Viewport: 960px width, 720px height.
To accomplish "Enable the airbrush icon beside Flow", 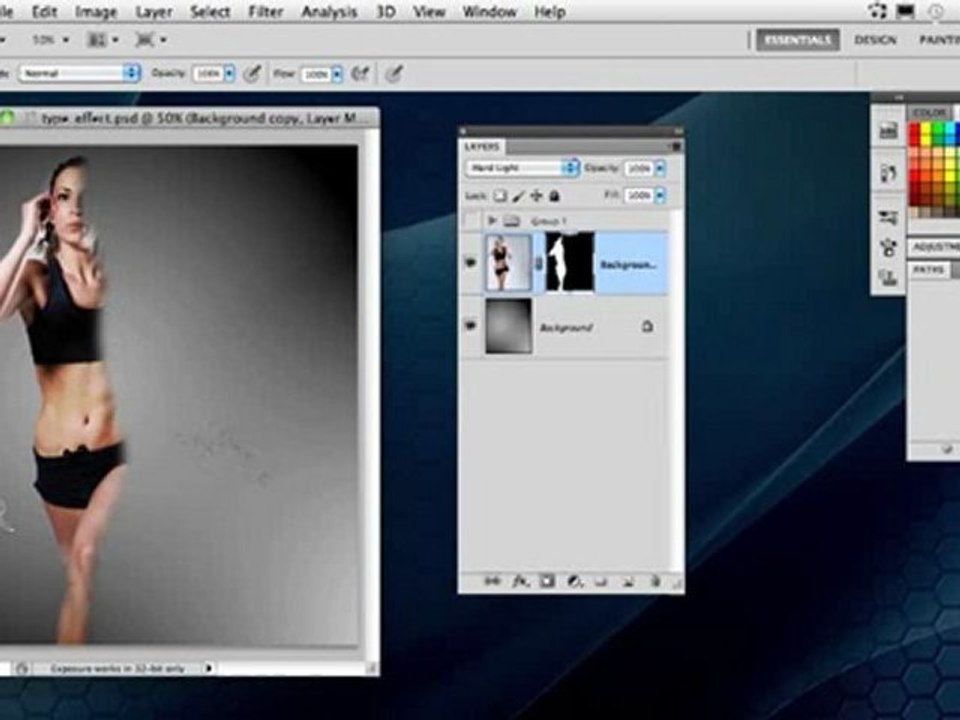I will coord(361,73).
